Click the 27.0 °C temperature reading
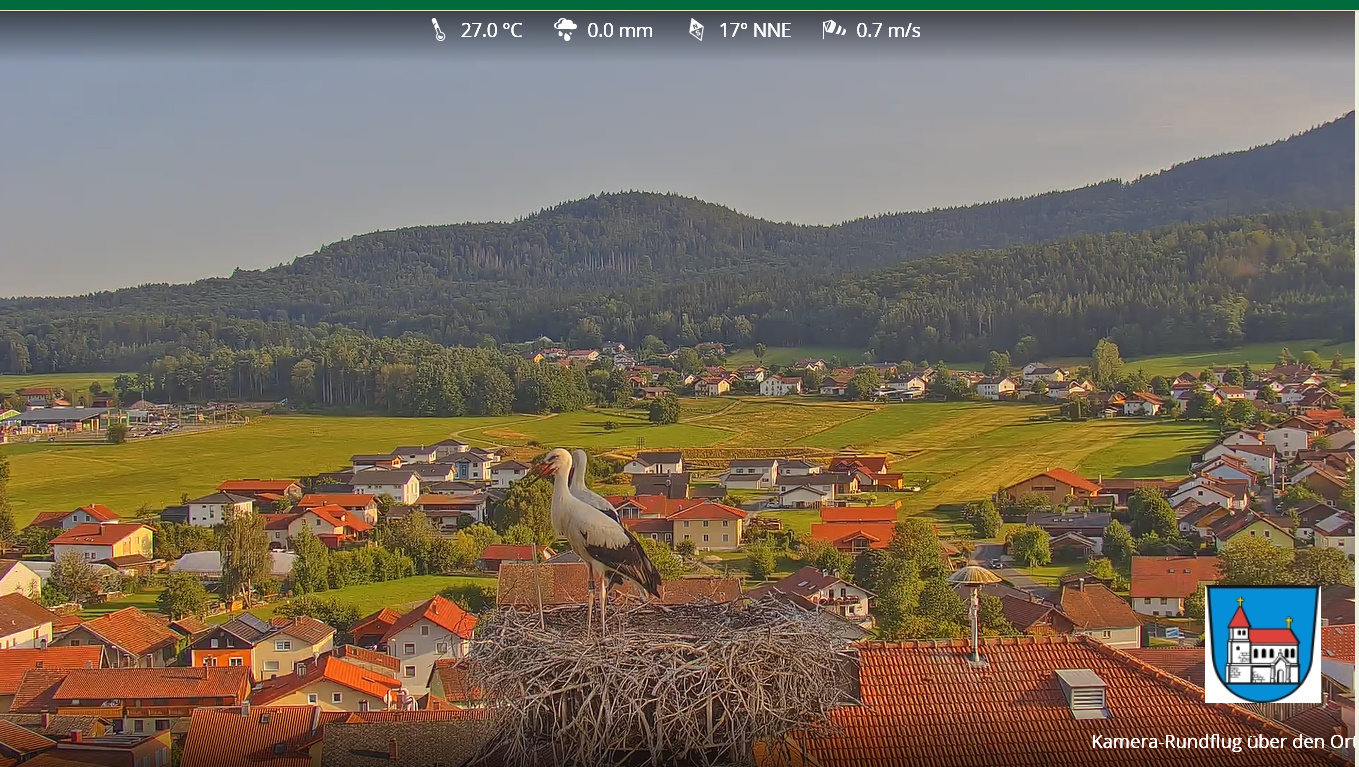This screenshot has width=1359, height=767. pos(491,31)
